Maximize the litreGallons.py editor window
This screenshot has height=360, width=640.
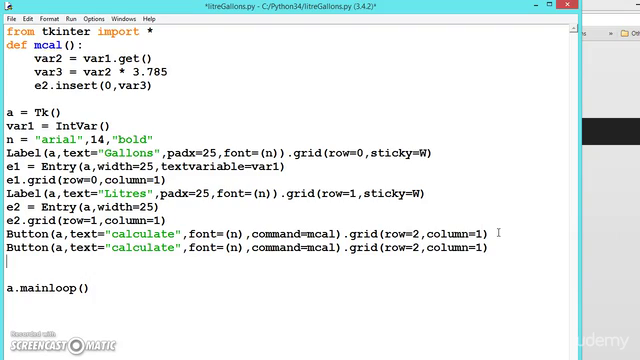coord(549,4)
